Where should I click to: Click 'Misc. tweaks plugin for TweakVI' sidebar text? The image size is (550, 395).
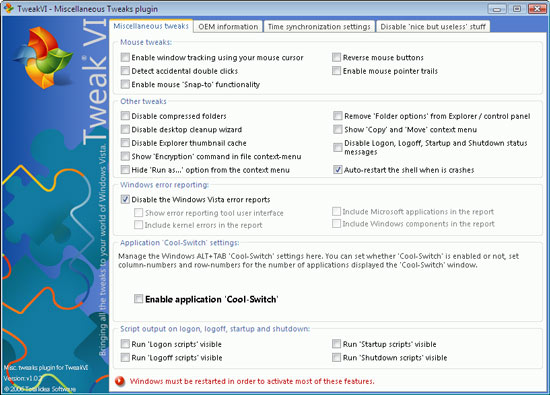tap(46, 367)
